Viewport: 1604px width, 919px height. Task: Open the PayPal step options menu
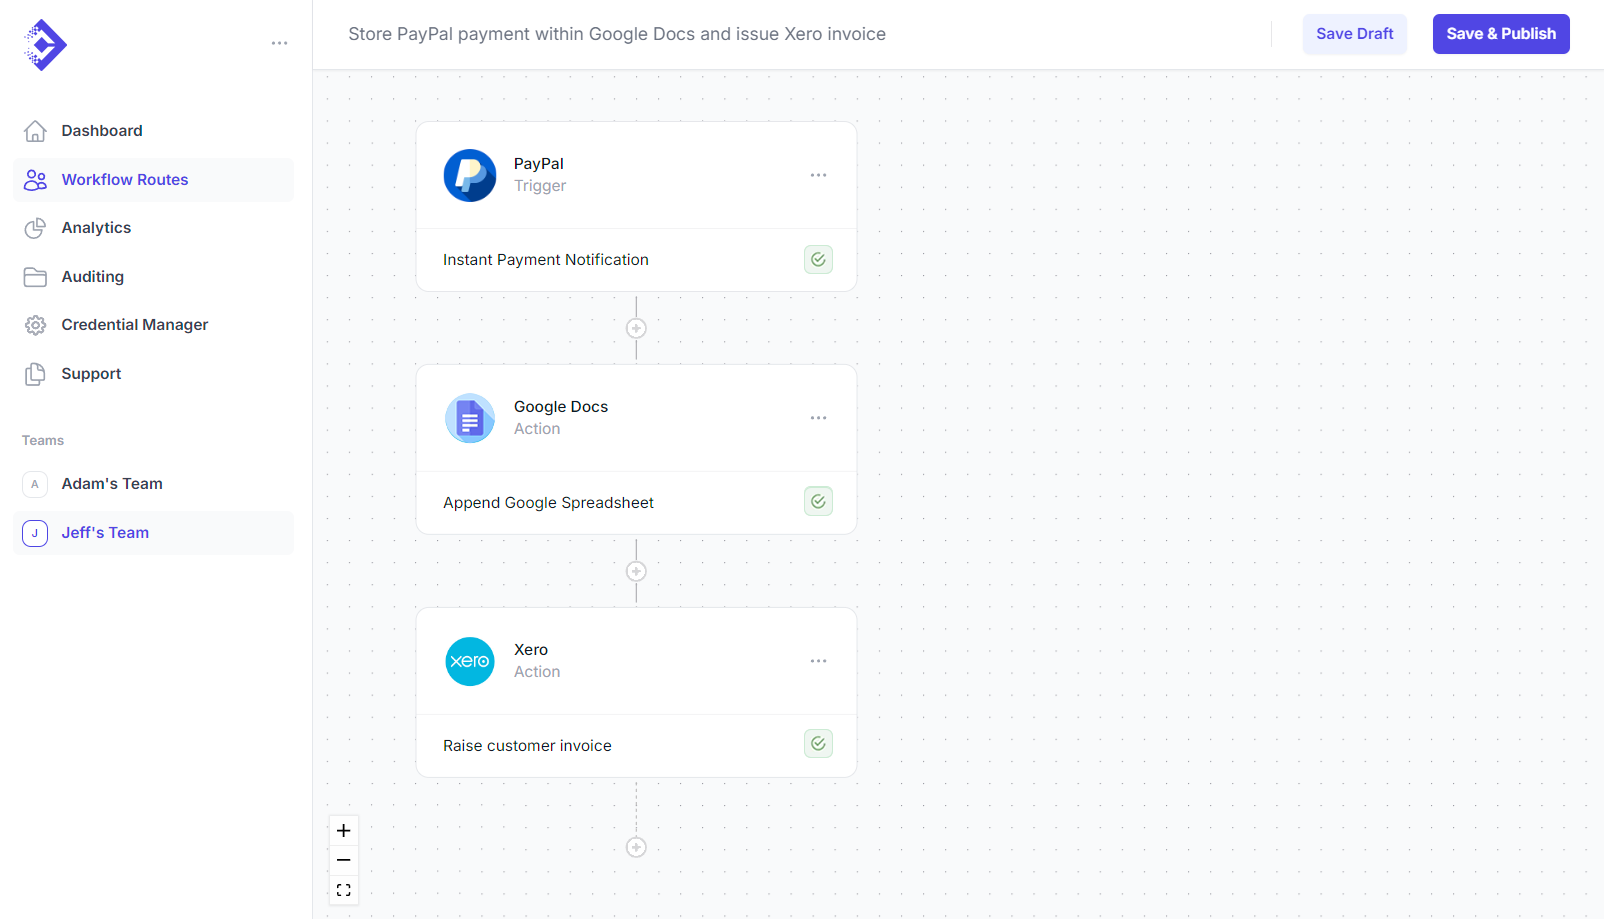click(818, 175)
